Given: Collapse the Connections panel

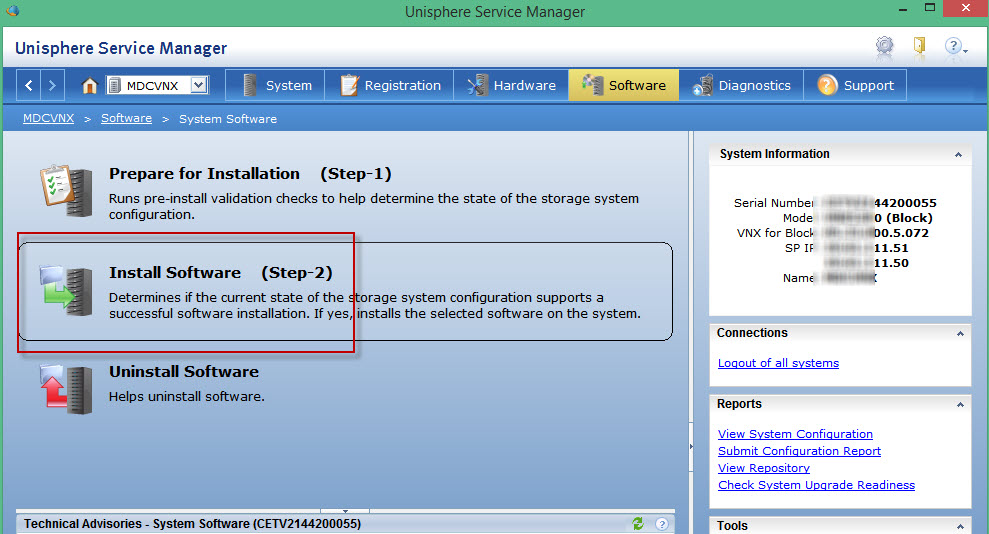Looking at the screenshot, I should [960, 334].
